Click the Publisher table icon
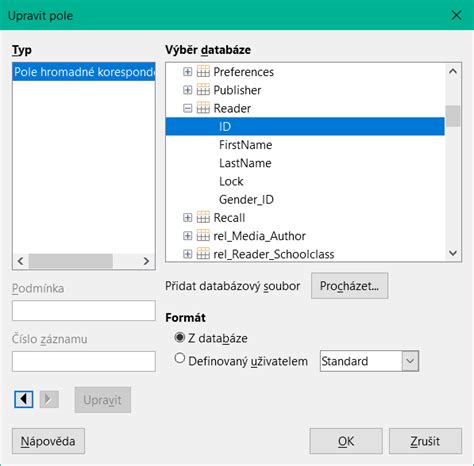Image resolution: width=474 pixels, height=466 pixels. coord(203,90)
